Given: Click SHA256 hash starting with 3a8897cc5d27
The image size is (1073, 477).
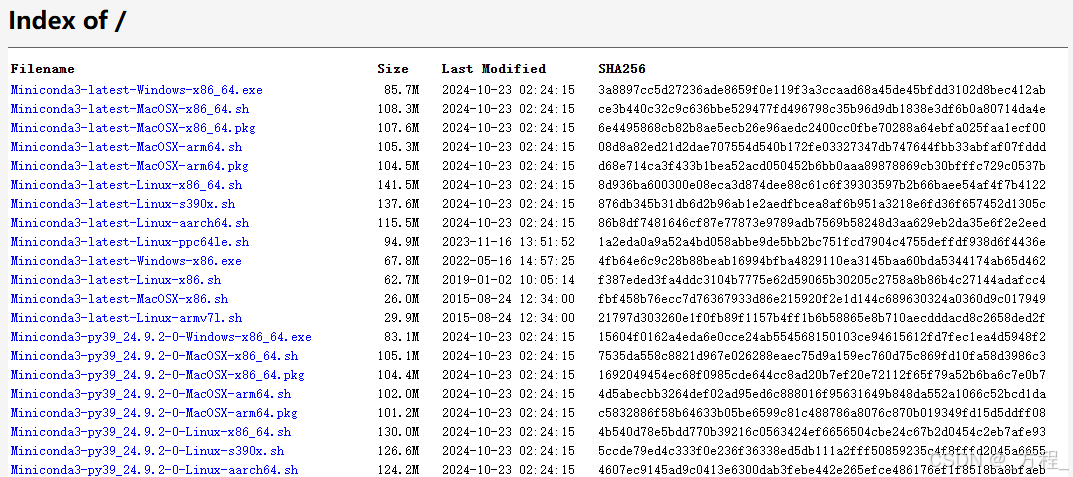Looking at the screenshot, I should click(x=822, y=90).
